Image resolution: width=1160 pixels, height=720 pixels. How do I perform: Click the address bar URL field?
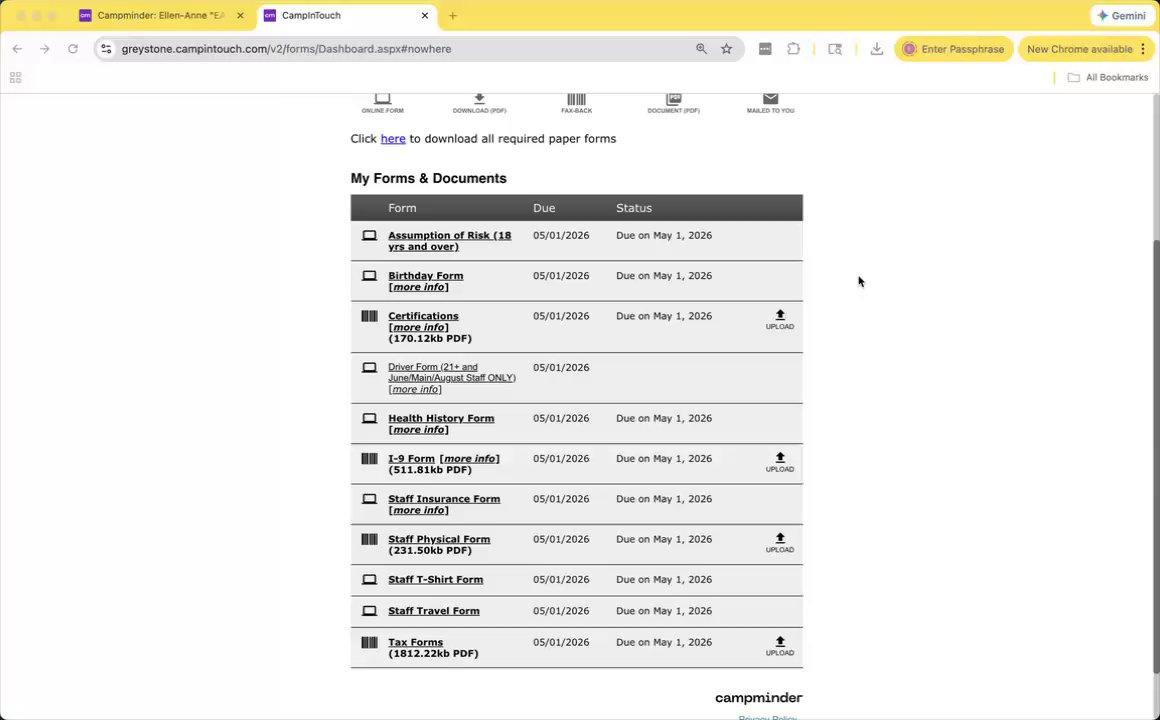pyautogui.click(x=400, y=49)
